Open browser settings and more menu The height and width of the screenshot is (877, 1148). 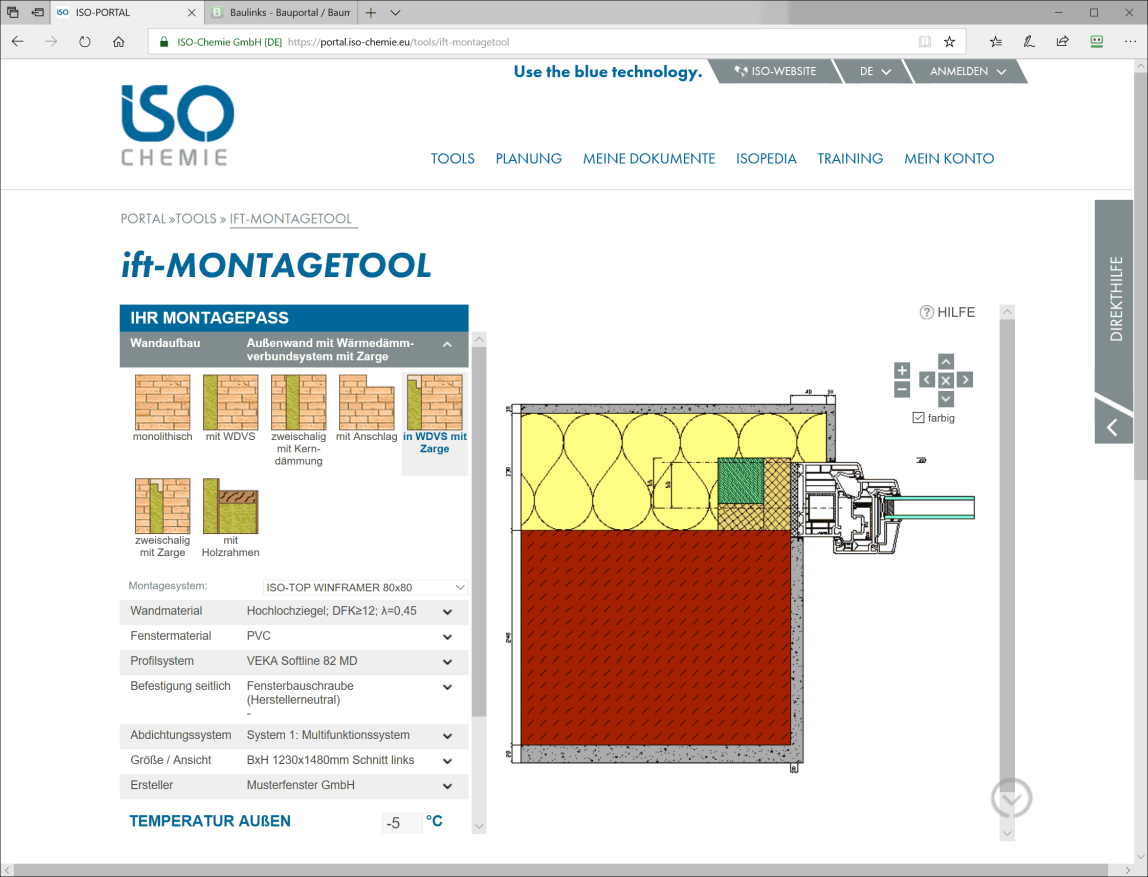(x=1130, y=42)
